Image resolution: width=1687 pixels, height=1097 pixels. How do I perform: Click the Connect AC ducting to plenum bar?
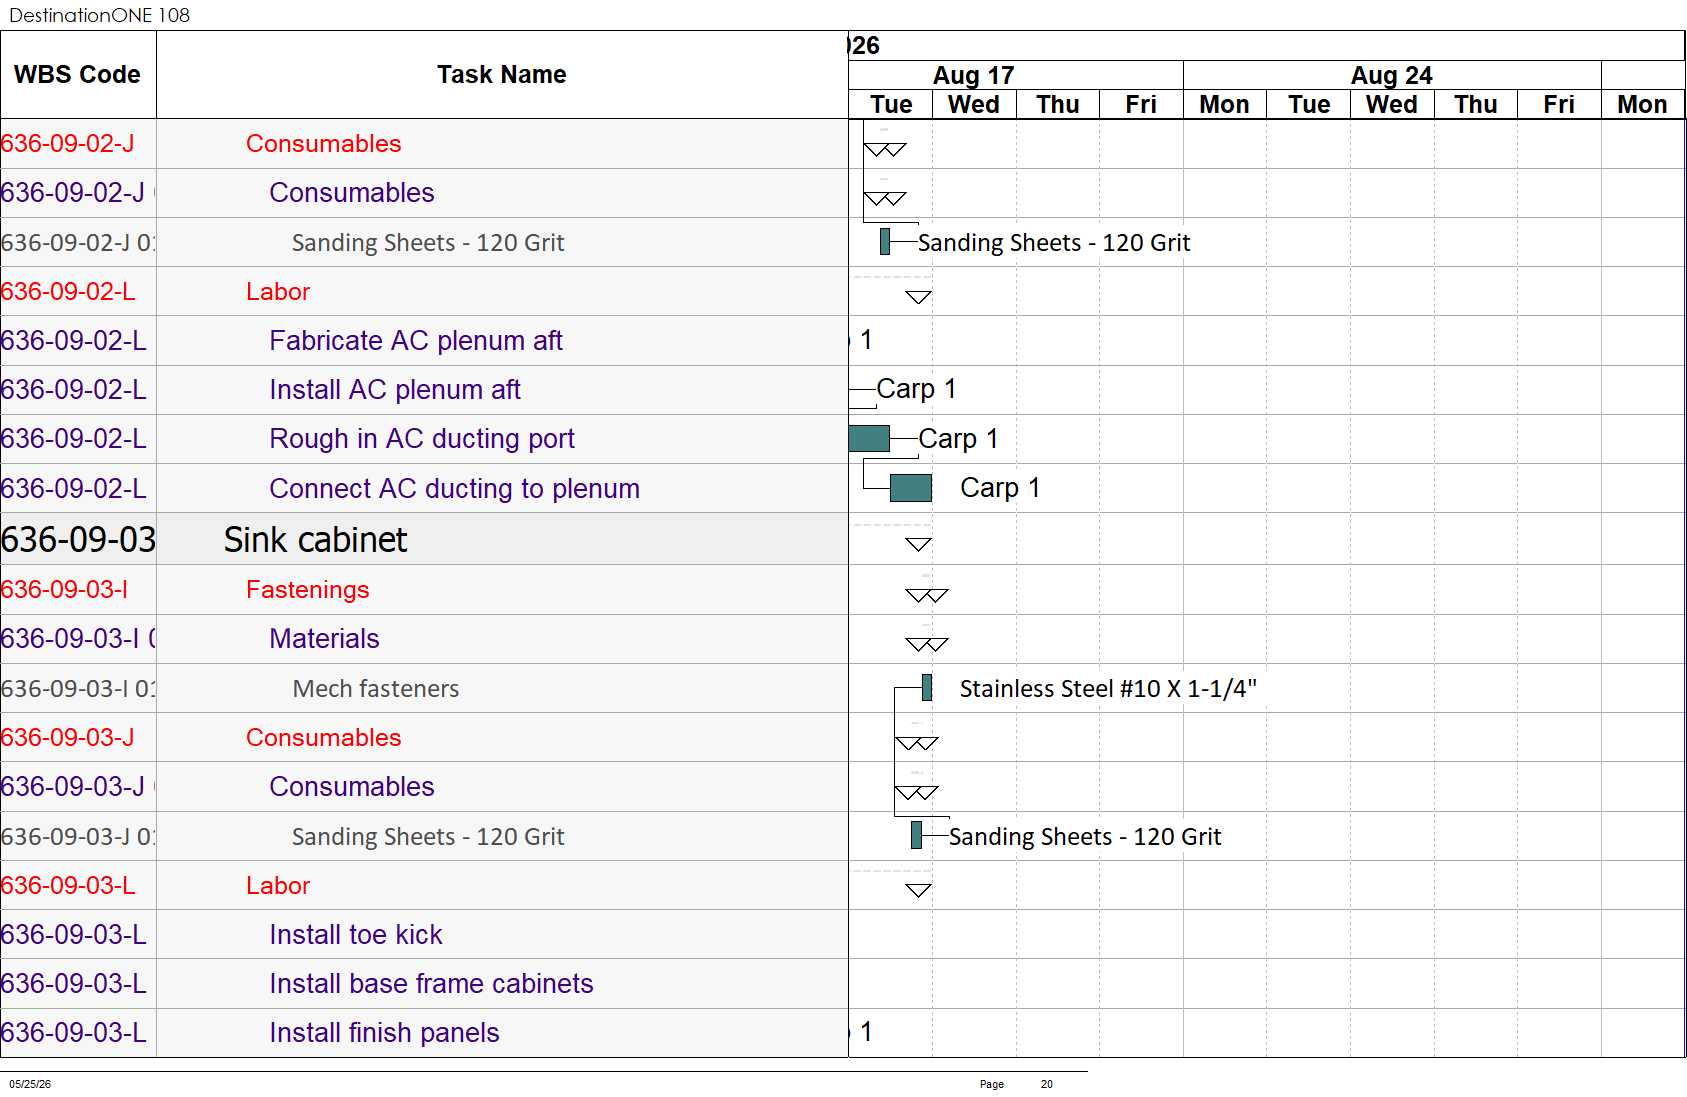tap(911, 488)
